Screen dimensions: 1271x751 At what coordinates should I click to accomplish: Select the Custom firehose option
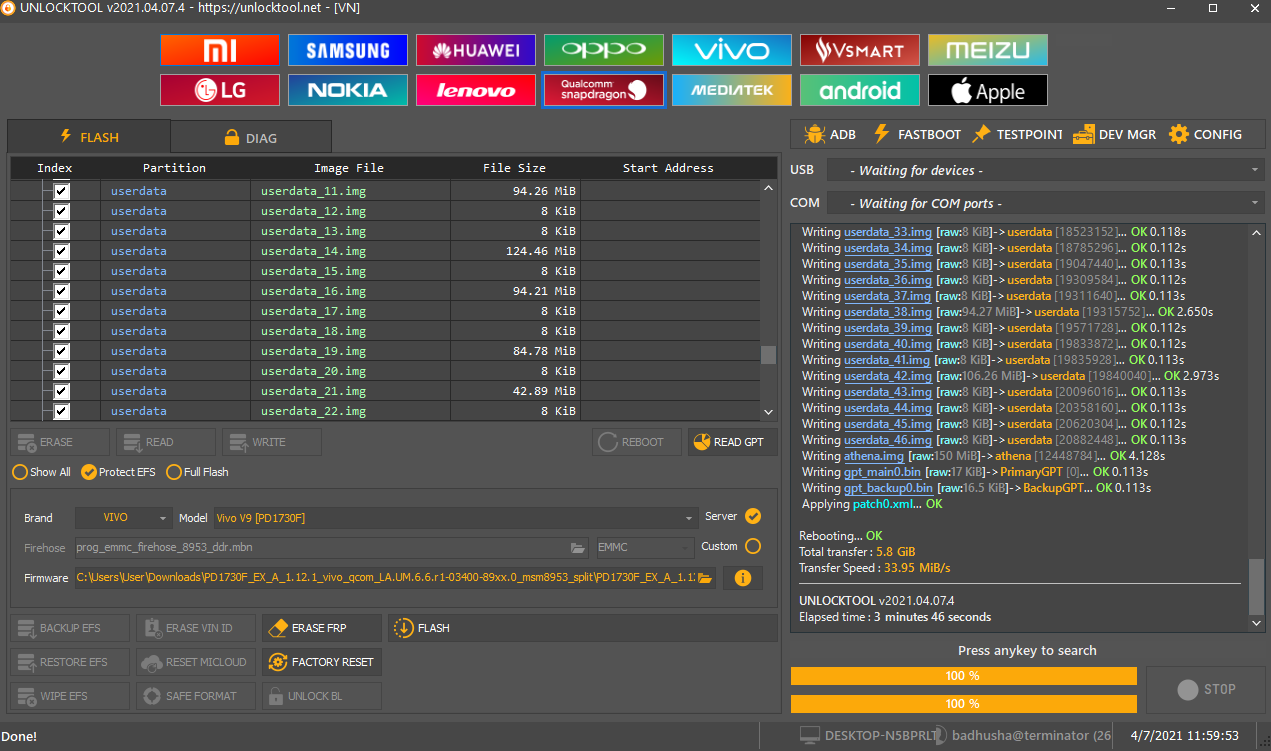(753, 546)
